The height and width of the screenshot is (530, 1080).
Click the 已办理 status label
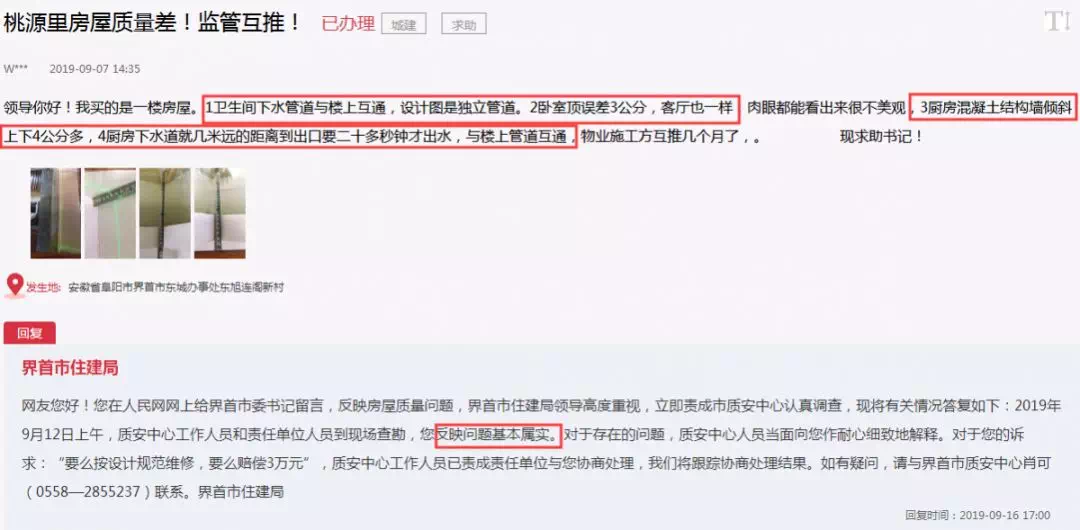(x=348, y=24)
